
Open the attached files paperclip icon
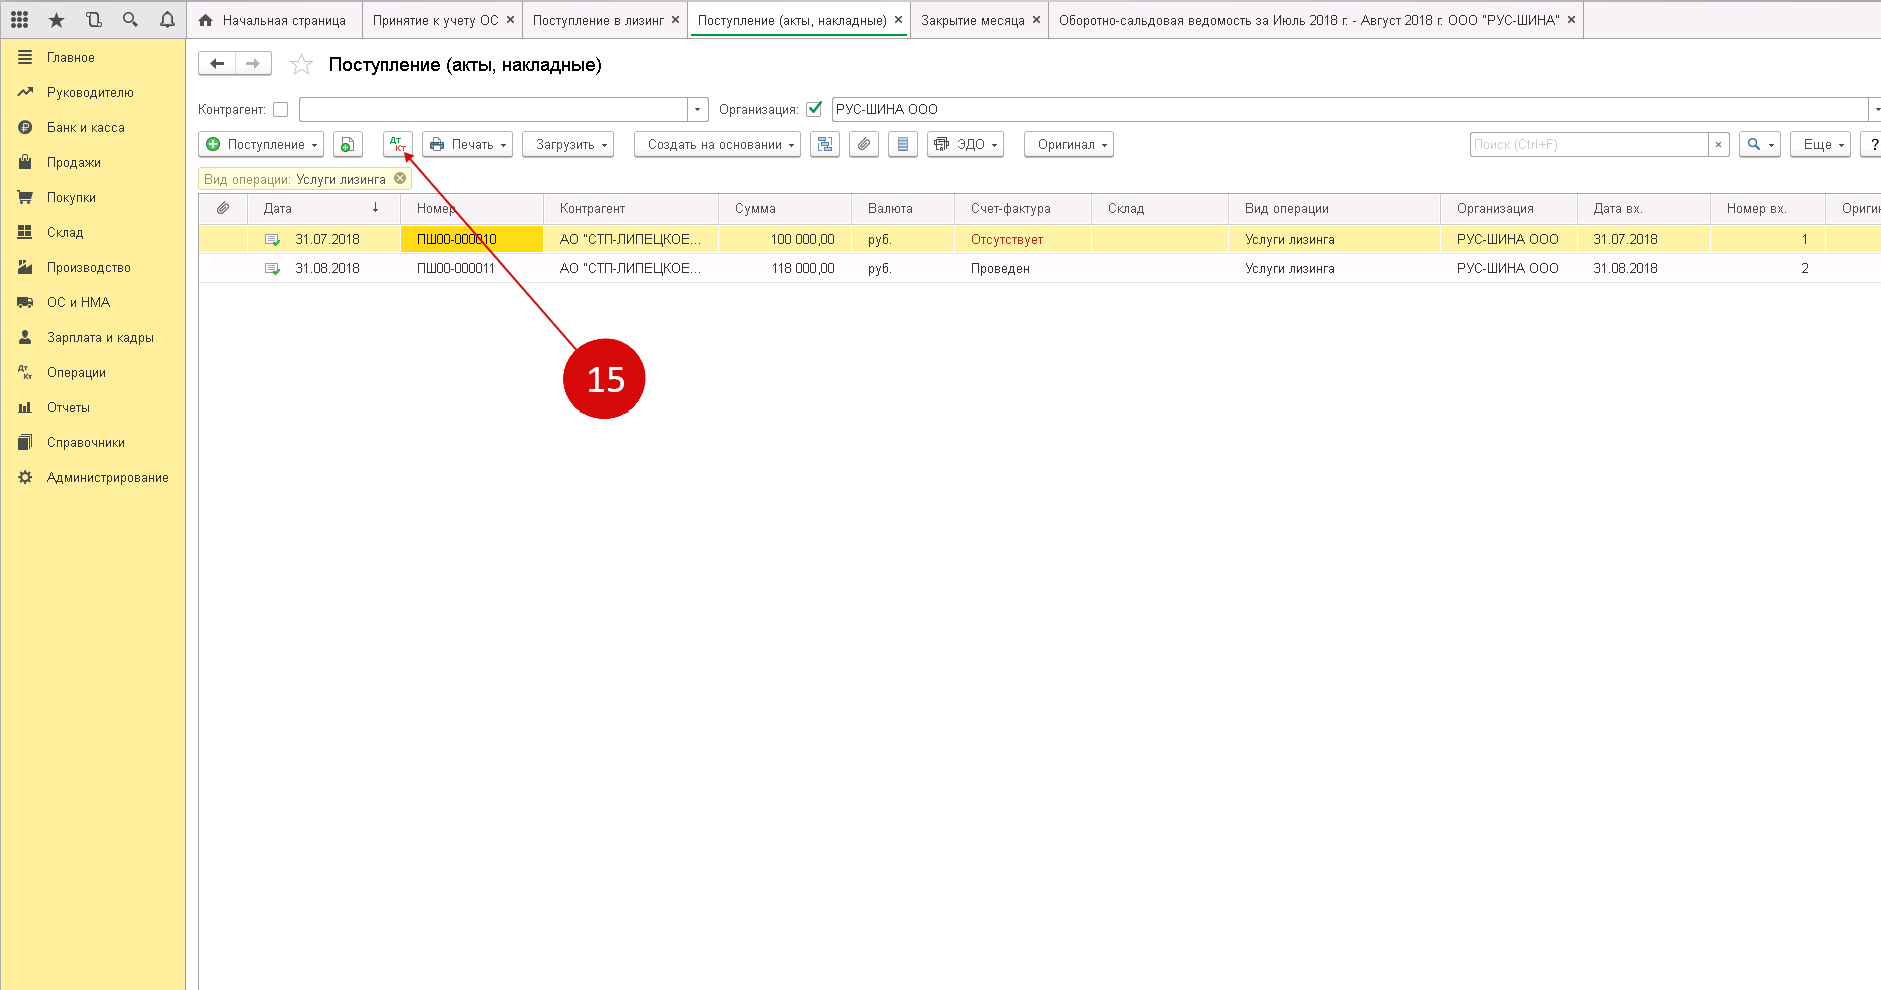pyautogui.click(x=864, y=145)
